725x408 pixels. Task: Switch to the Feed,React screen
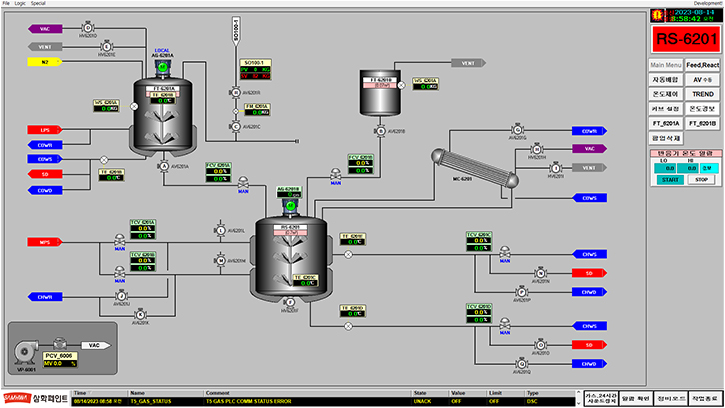702,65
